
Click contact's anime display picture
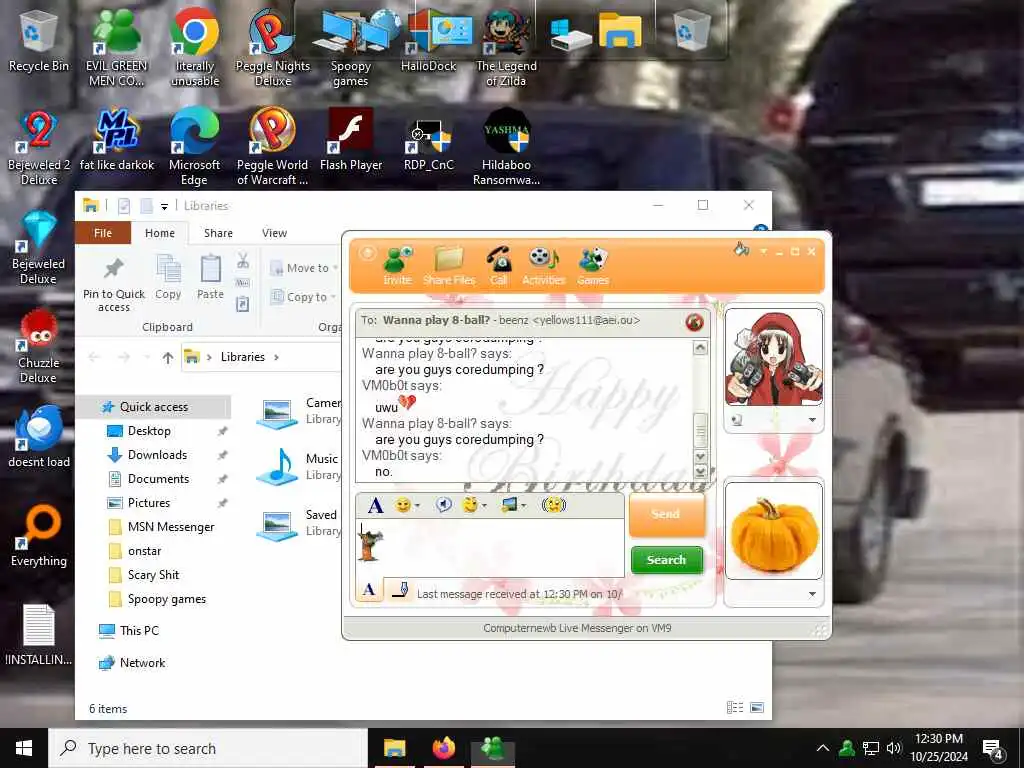774,357
